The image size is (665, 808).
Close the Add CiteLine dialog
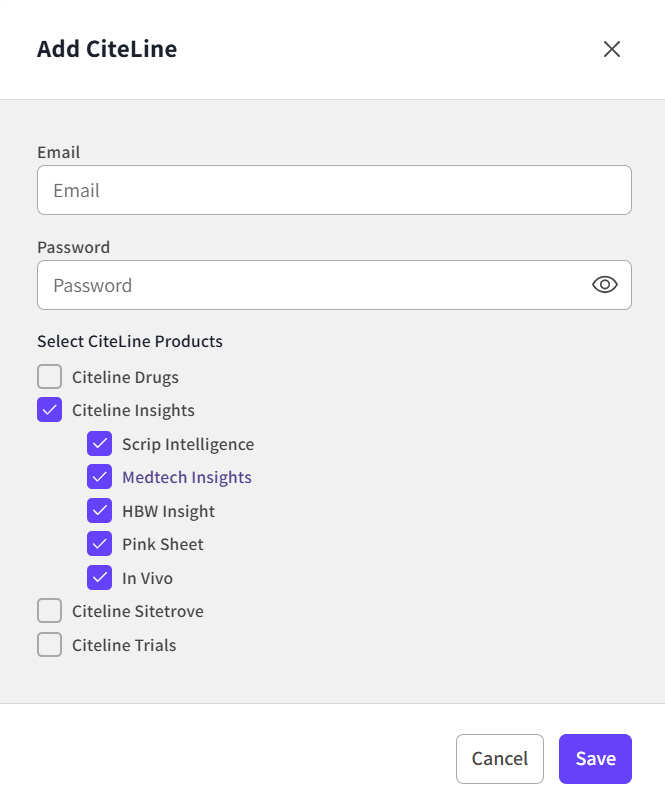612,49
